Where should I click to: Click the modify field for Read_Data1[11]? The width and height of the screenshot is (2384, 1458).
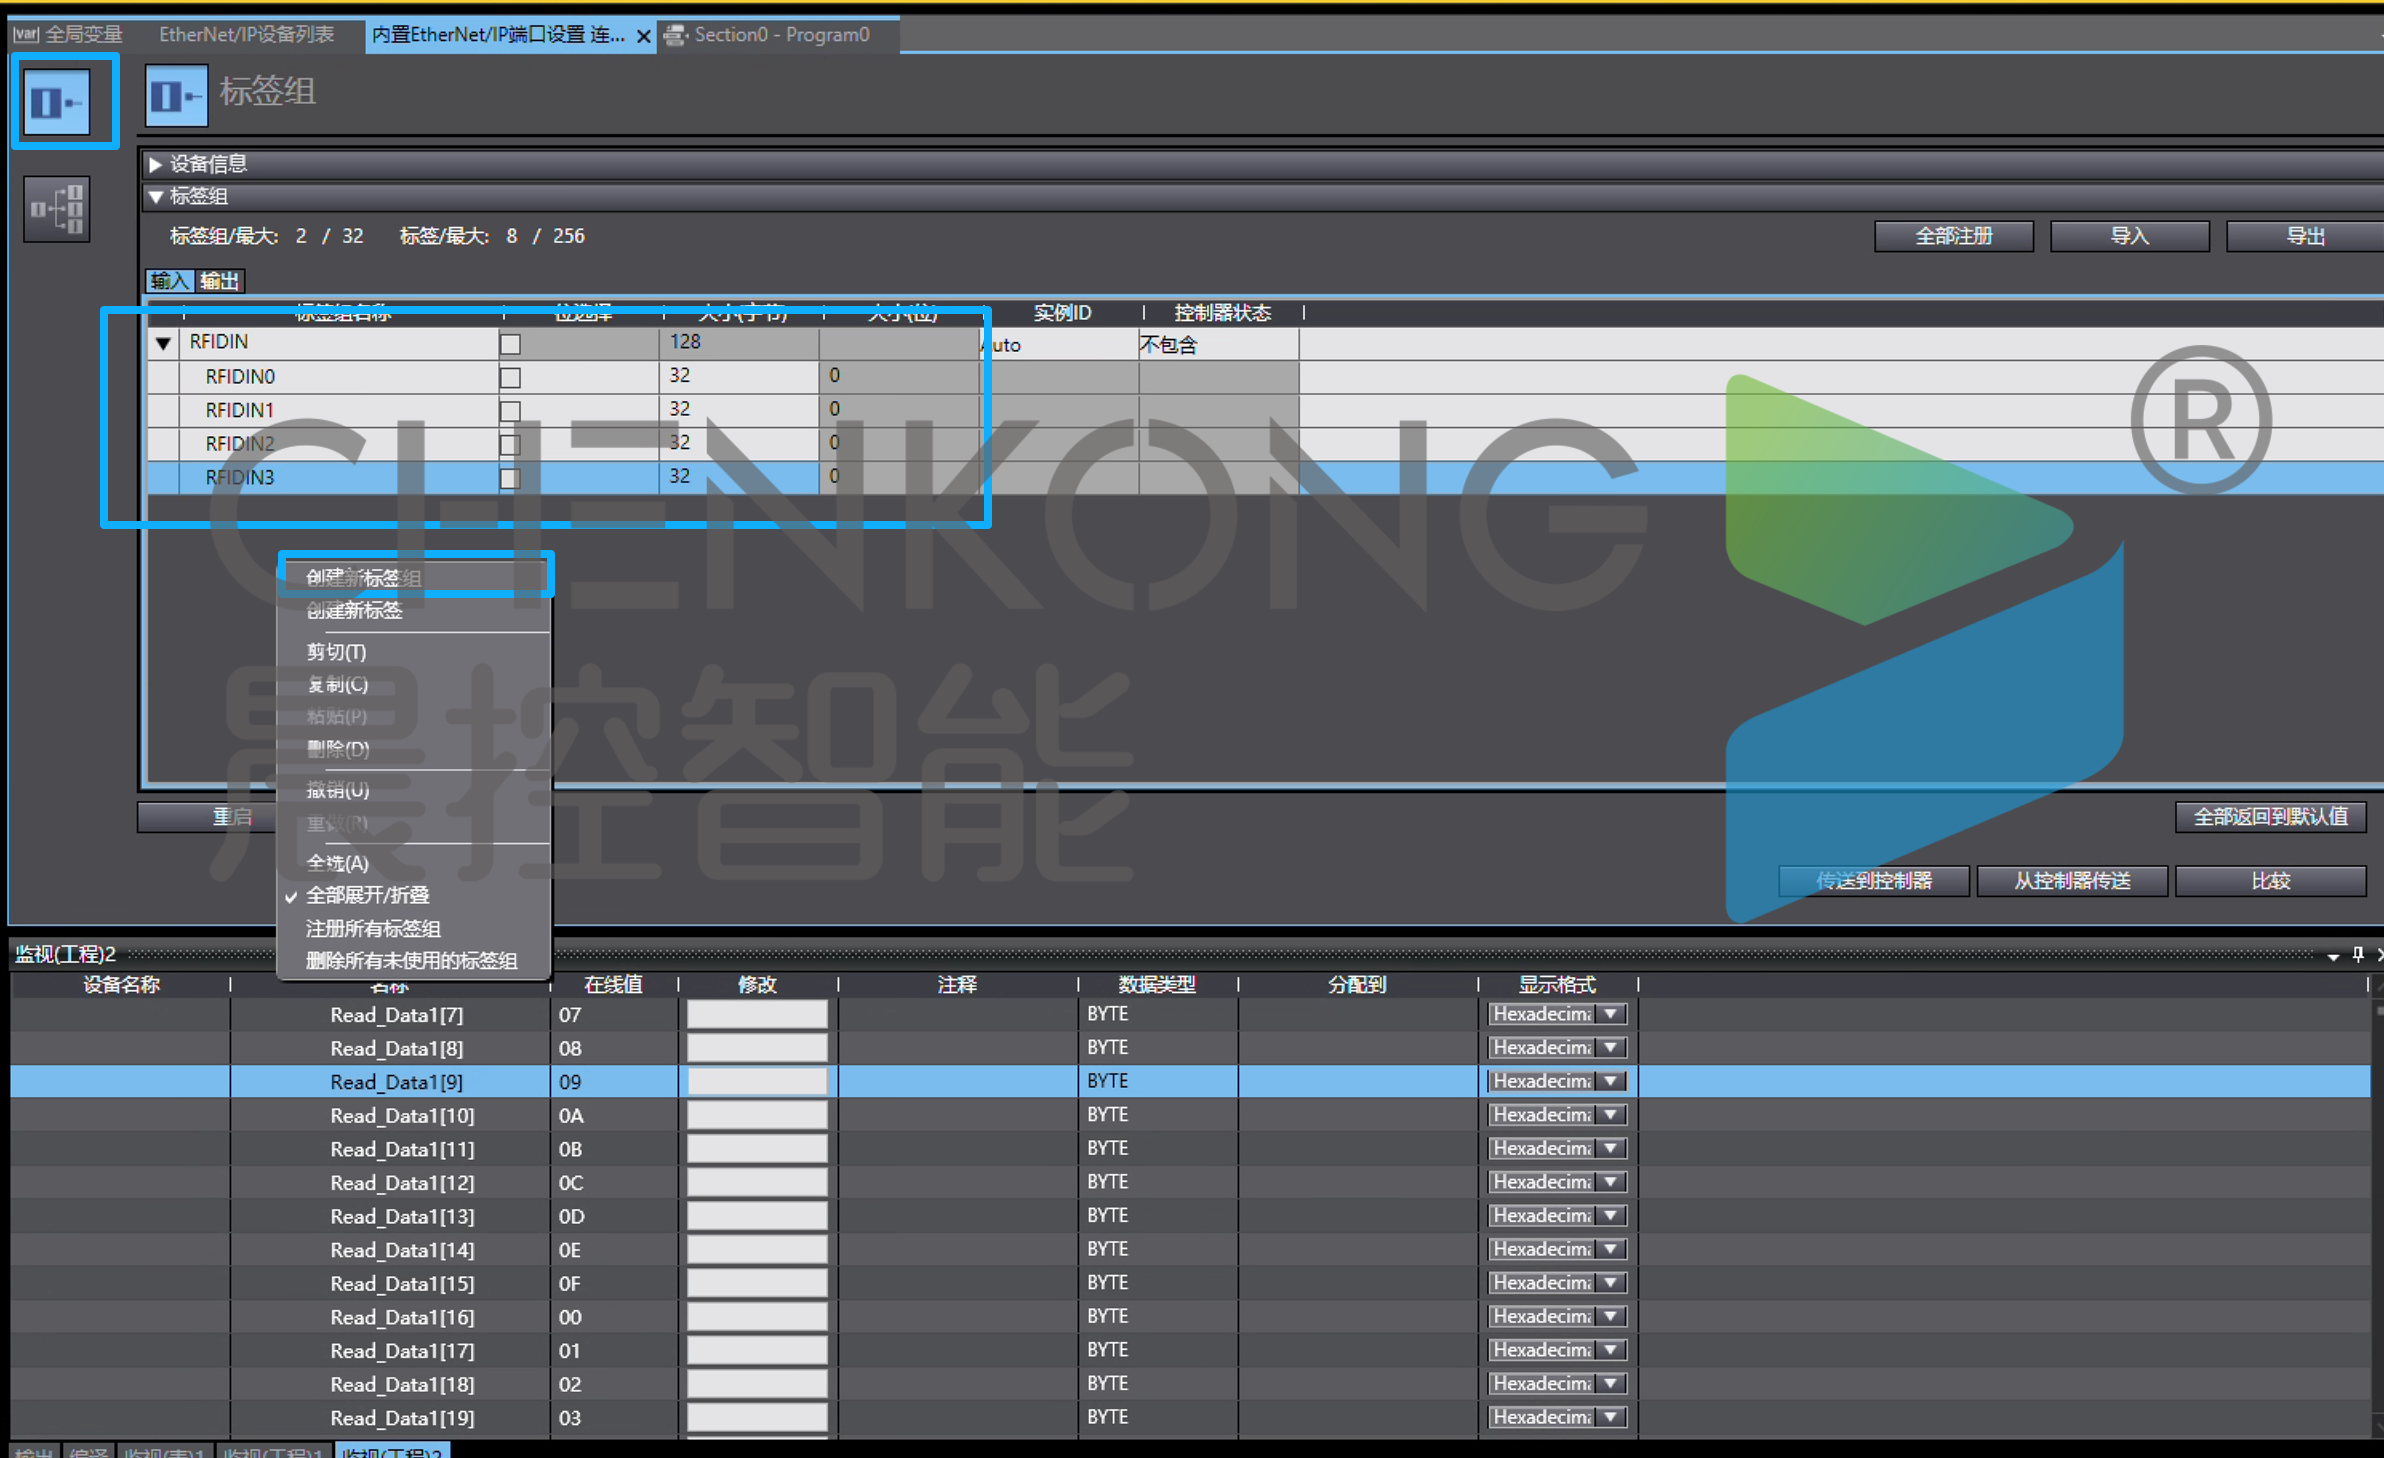click(757, 1148)
